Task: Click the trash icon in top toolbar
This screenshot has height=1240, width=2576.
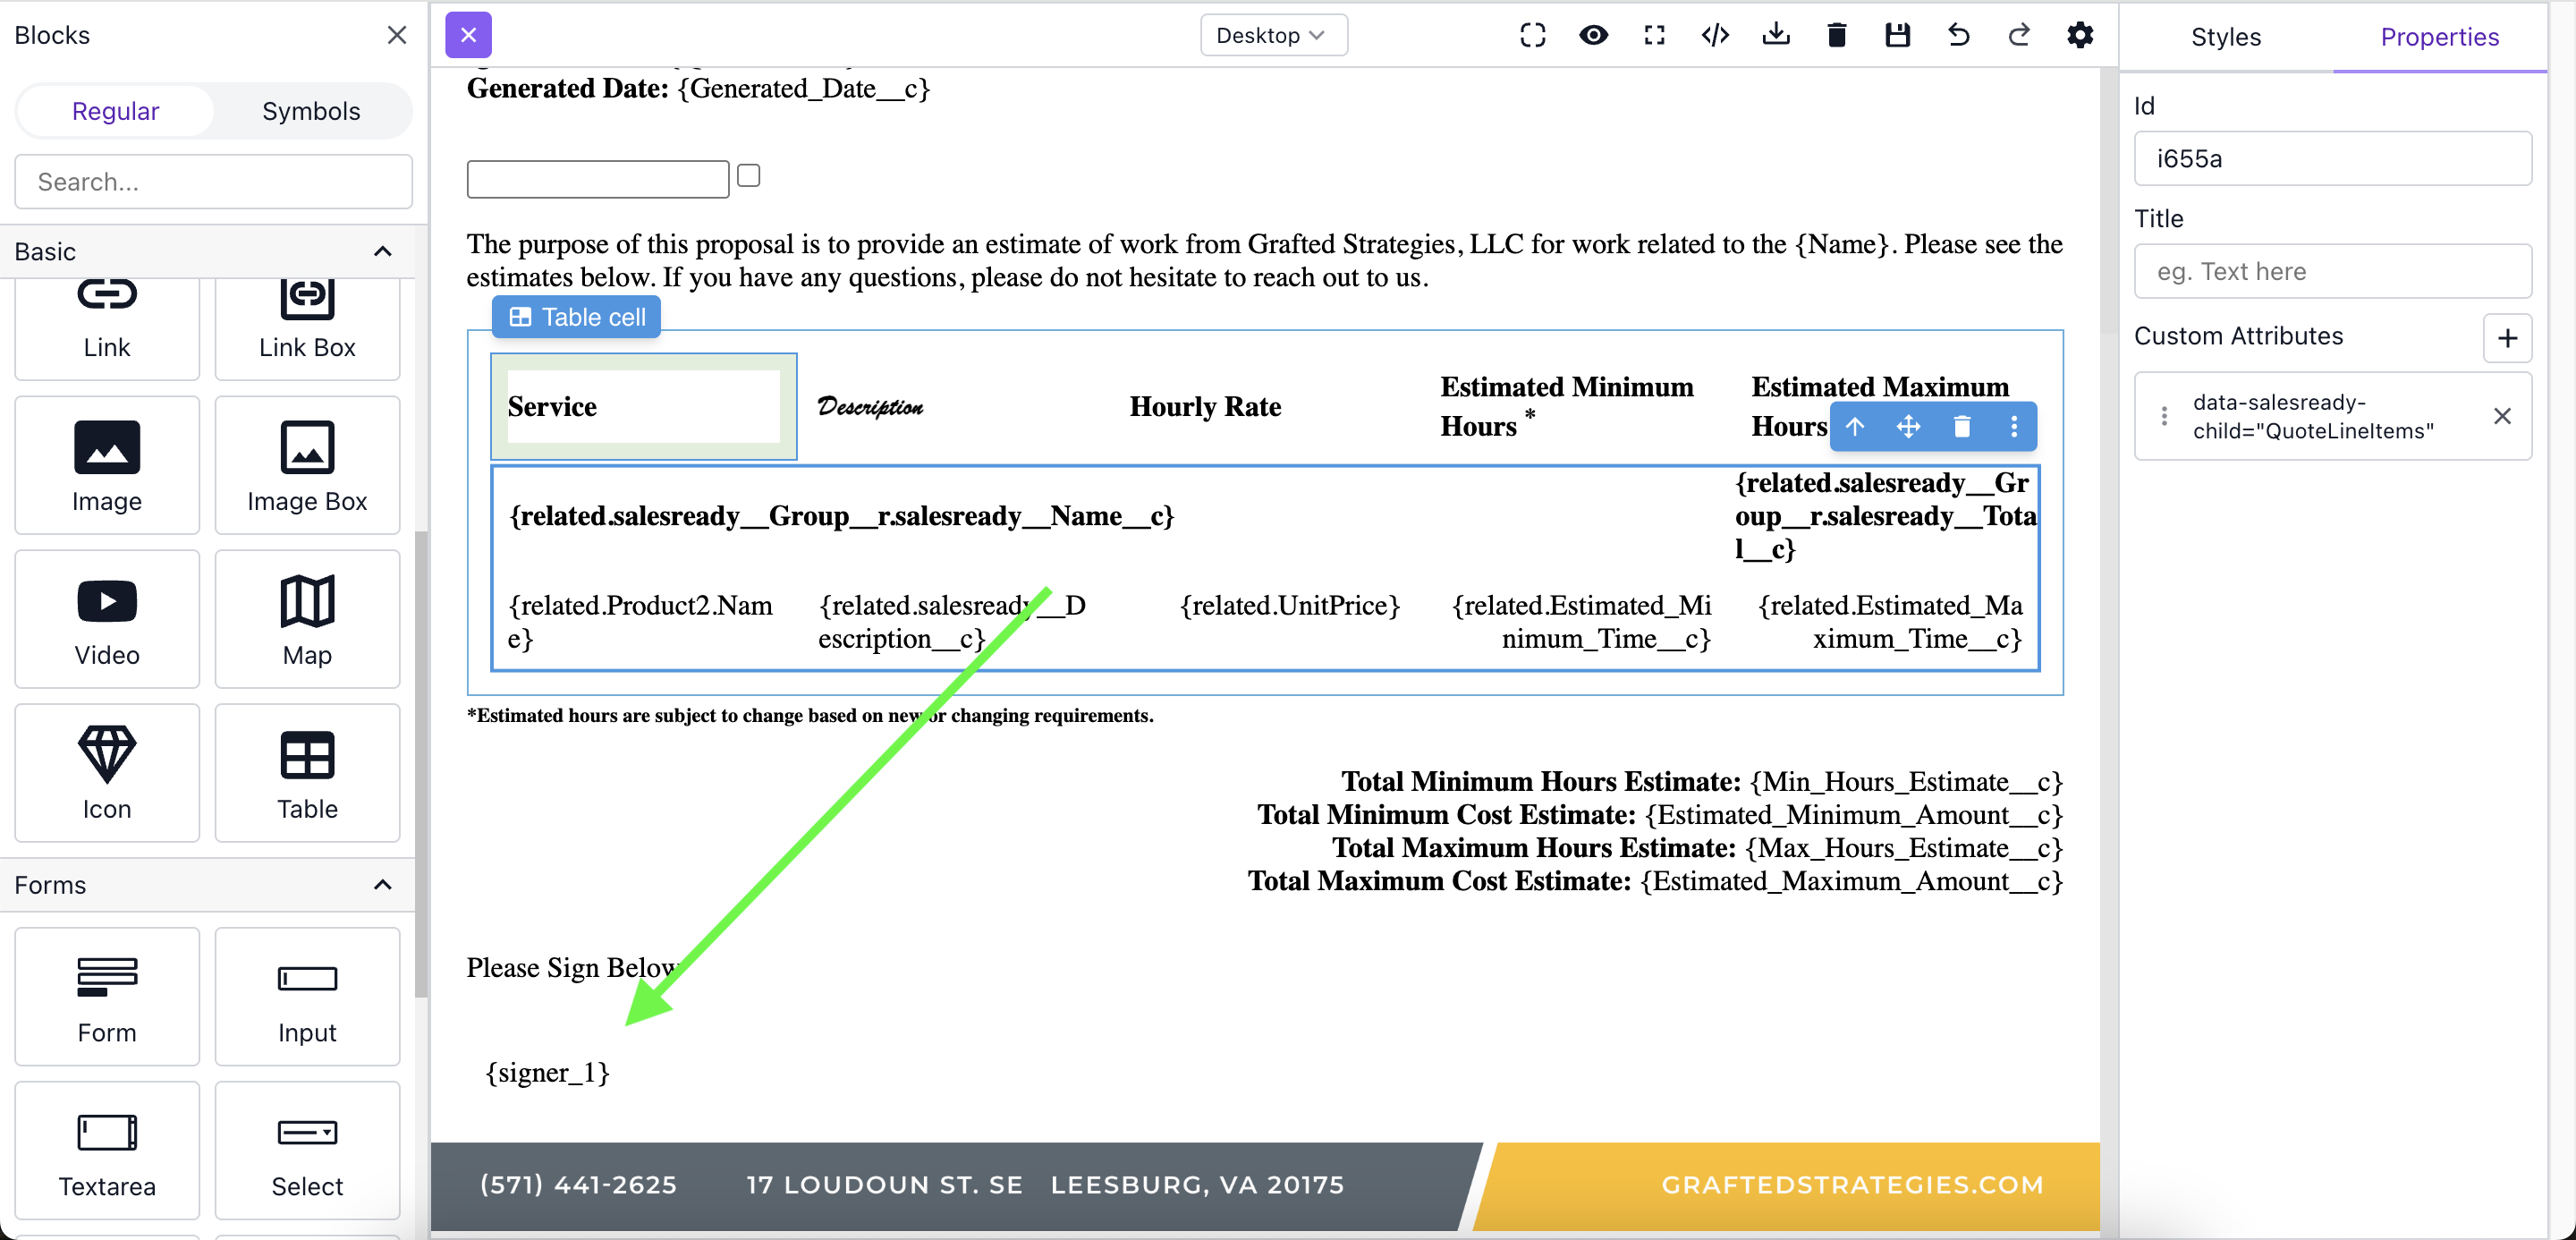Action: 1836,36
